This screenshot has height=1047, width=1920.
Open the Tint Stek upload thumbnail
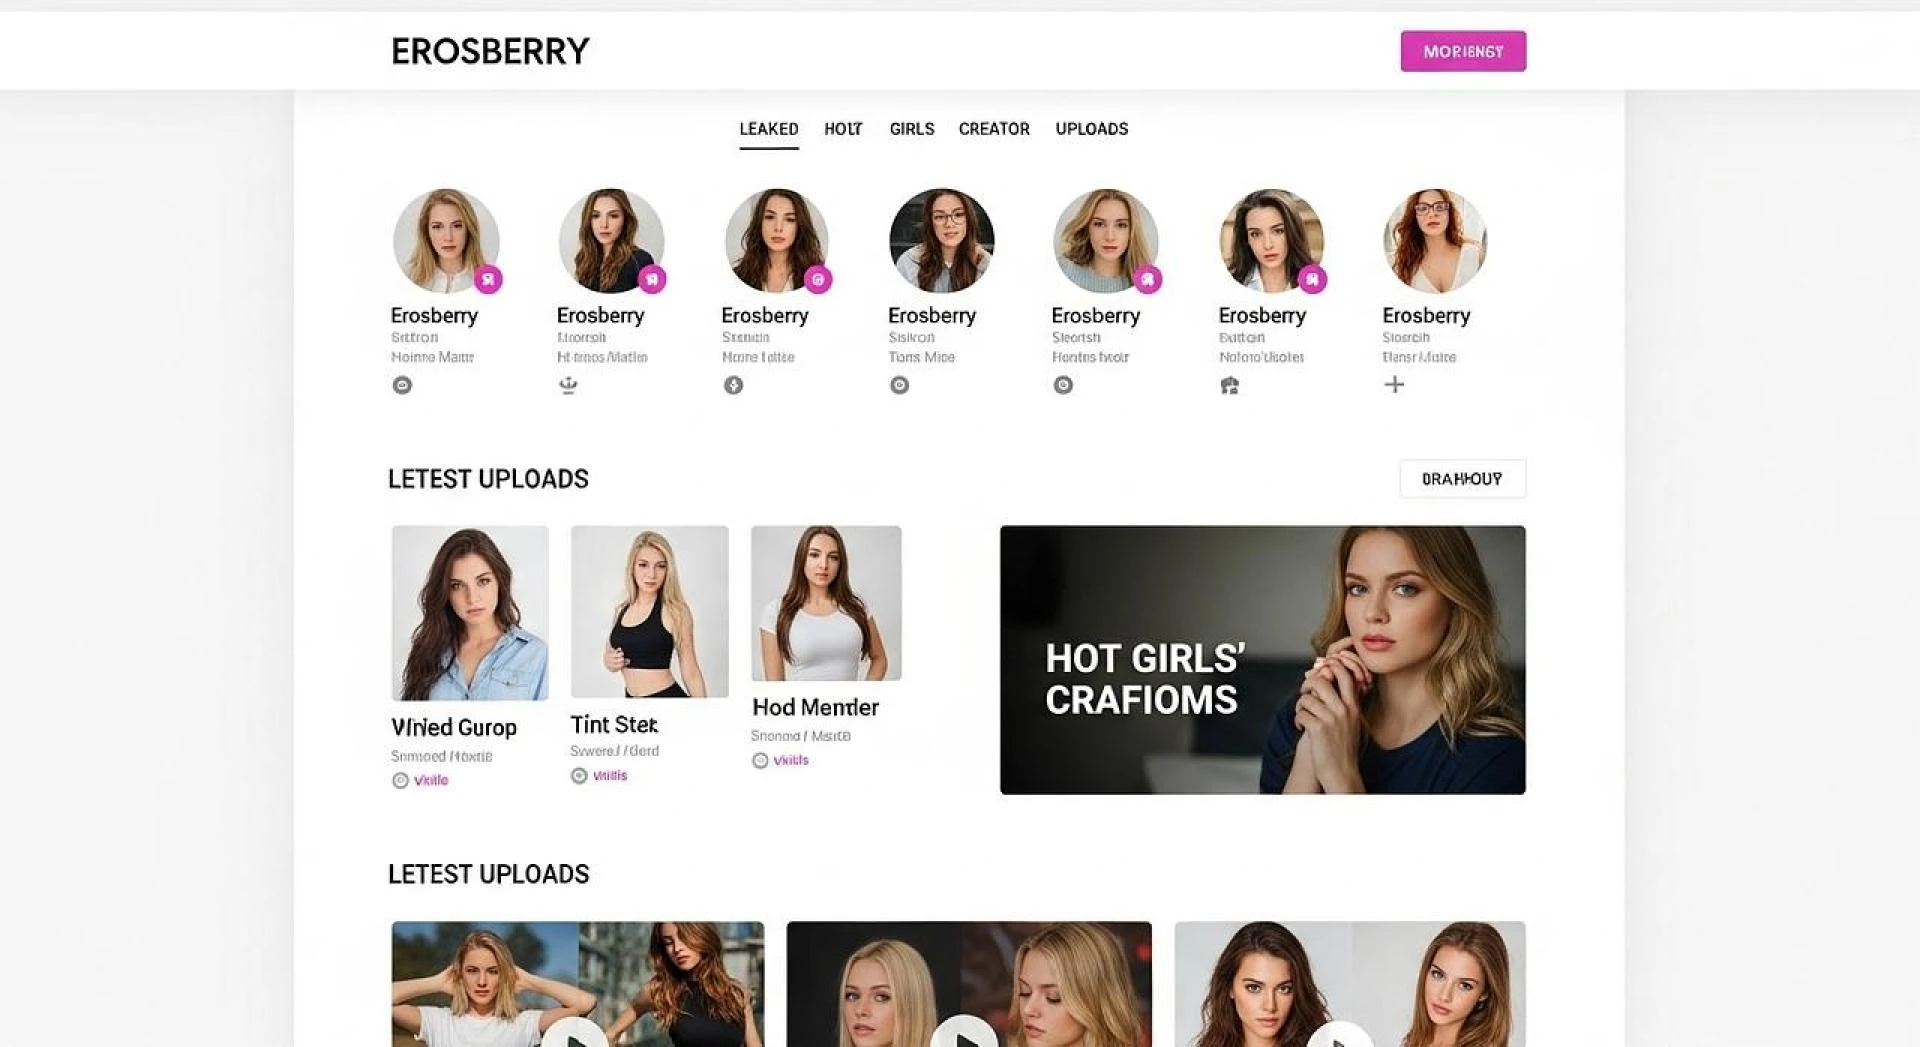point(649,612)
